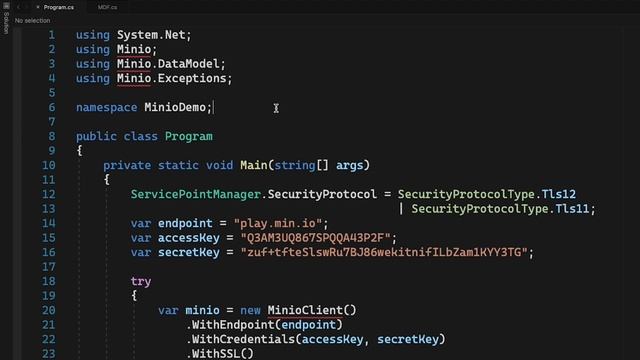The image size is (640, 360).
Task: Open the MDF.cs tab
Action: pos(107,7)
